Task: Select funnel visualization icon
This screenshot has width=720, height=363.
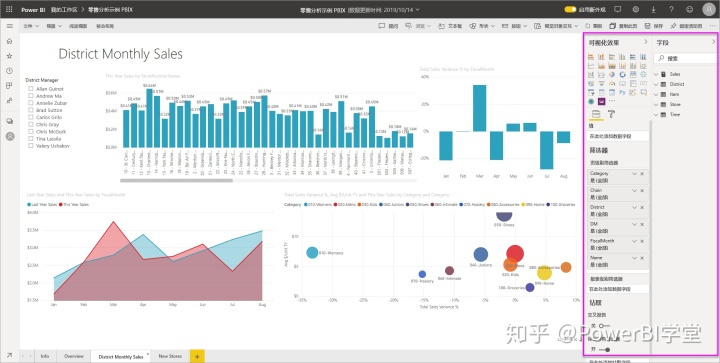Action: pos(602,84)
